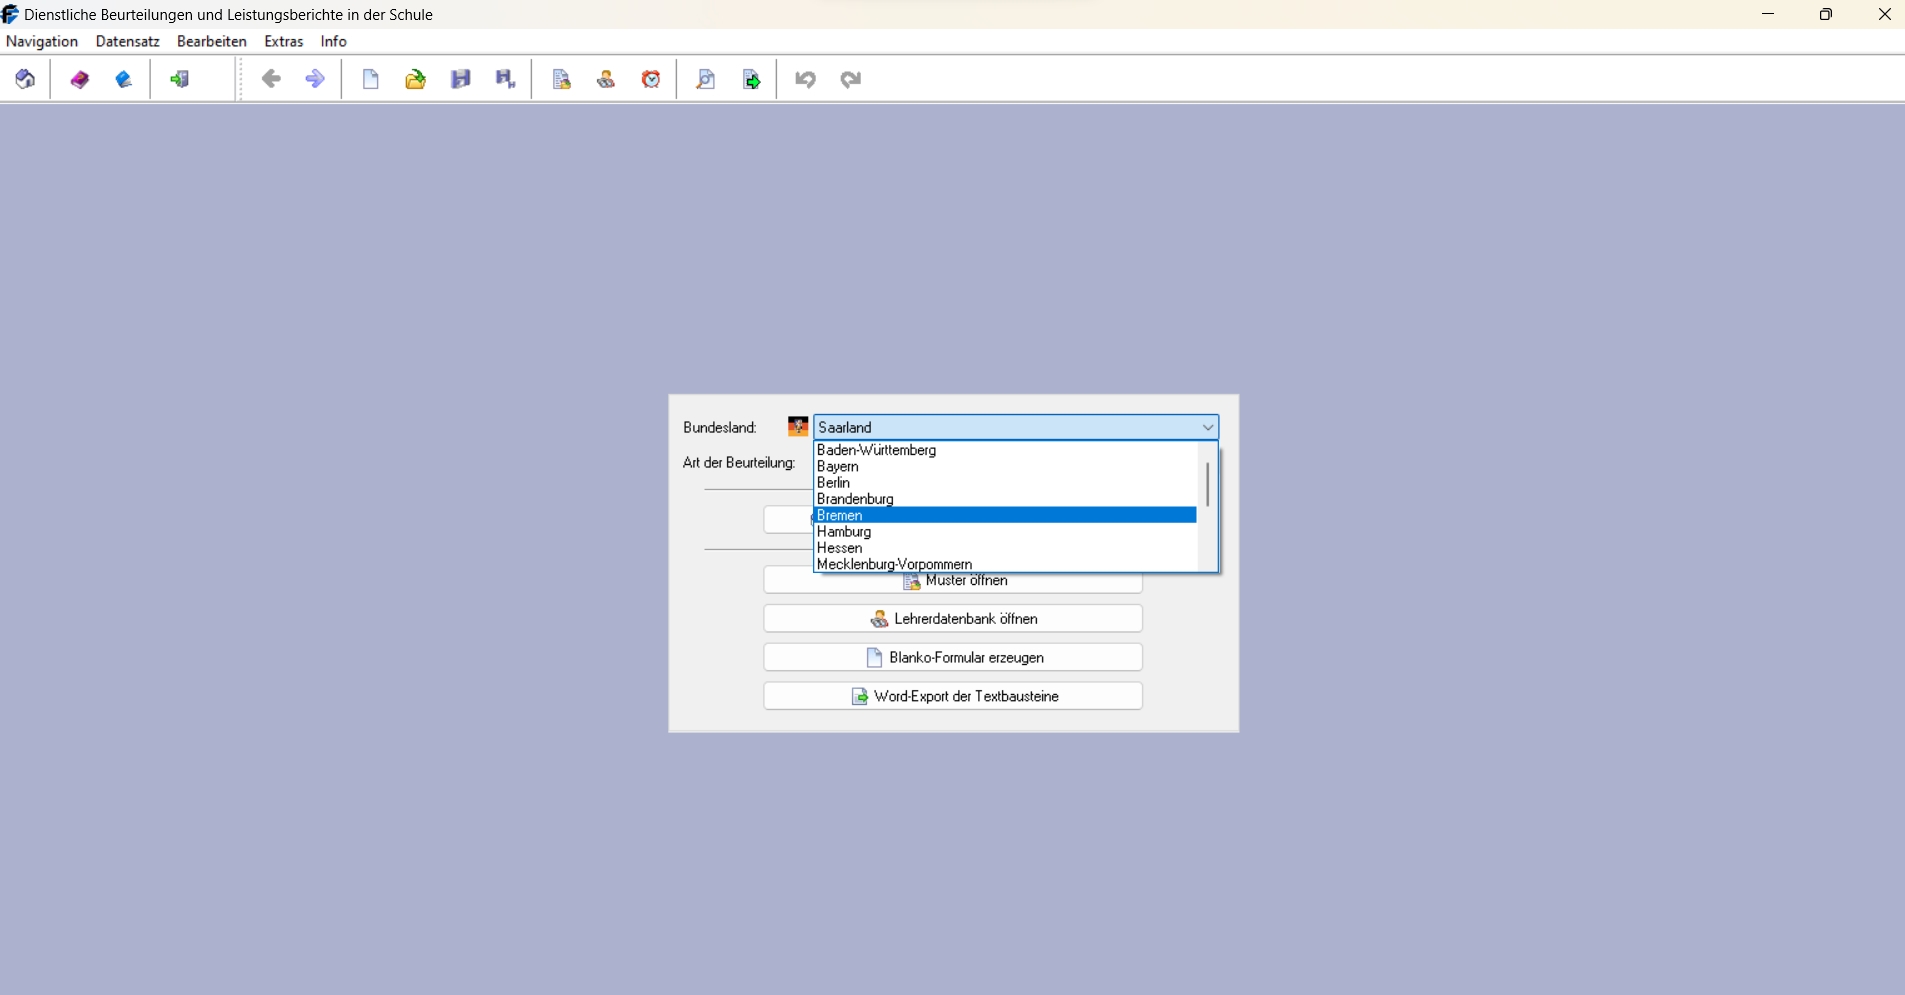Screen dimensions: 1905x995
Task: Click the redo arrow in the toolbar
Action: tap(851, 79)
